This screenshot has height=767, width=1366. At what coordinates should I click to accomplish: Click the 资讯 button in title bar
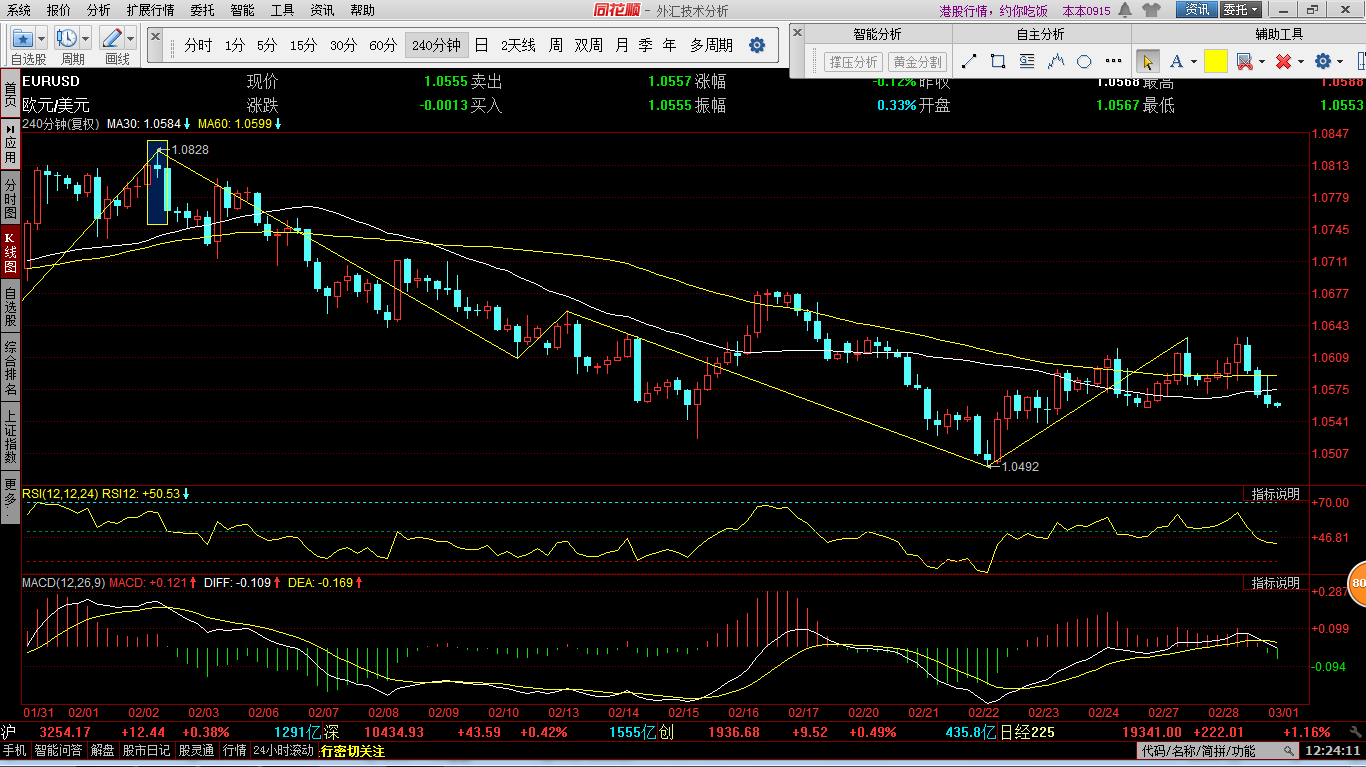[1197, 10]
